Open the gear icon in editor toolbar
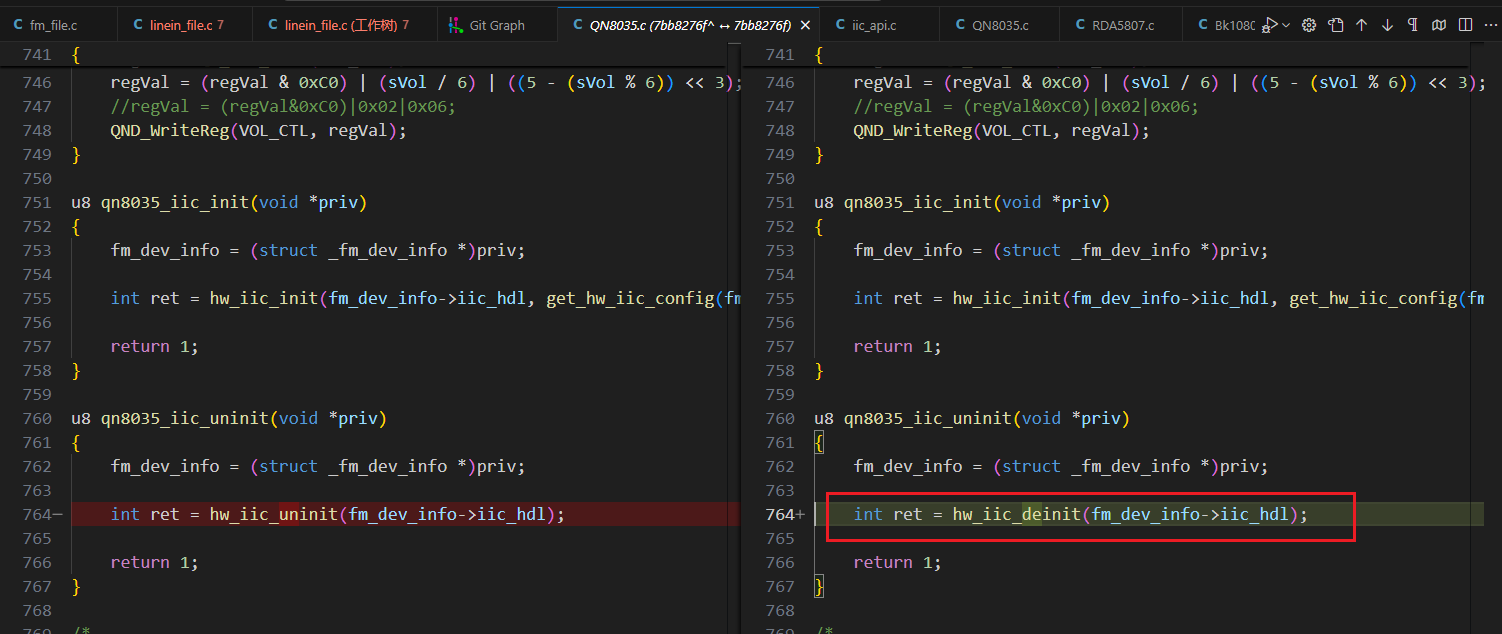This screenshot has height=634, width=1502. point(1309,25)
